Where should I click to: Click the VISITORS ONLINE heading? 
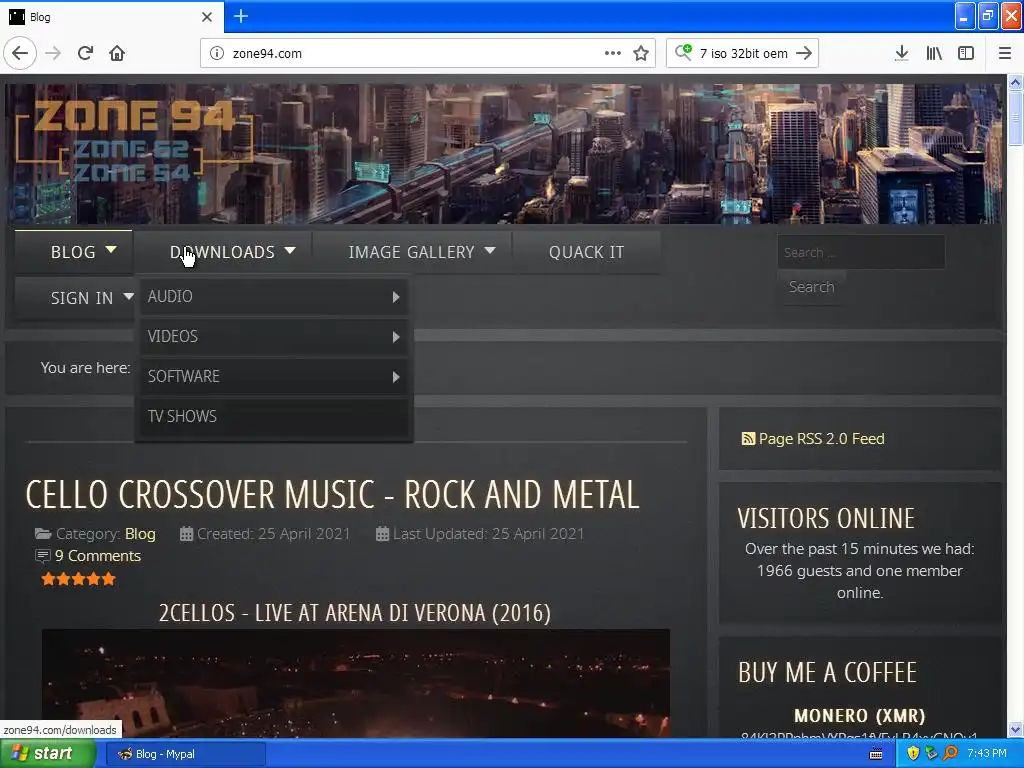(x=826, y=519)
